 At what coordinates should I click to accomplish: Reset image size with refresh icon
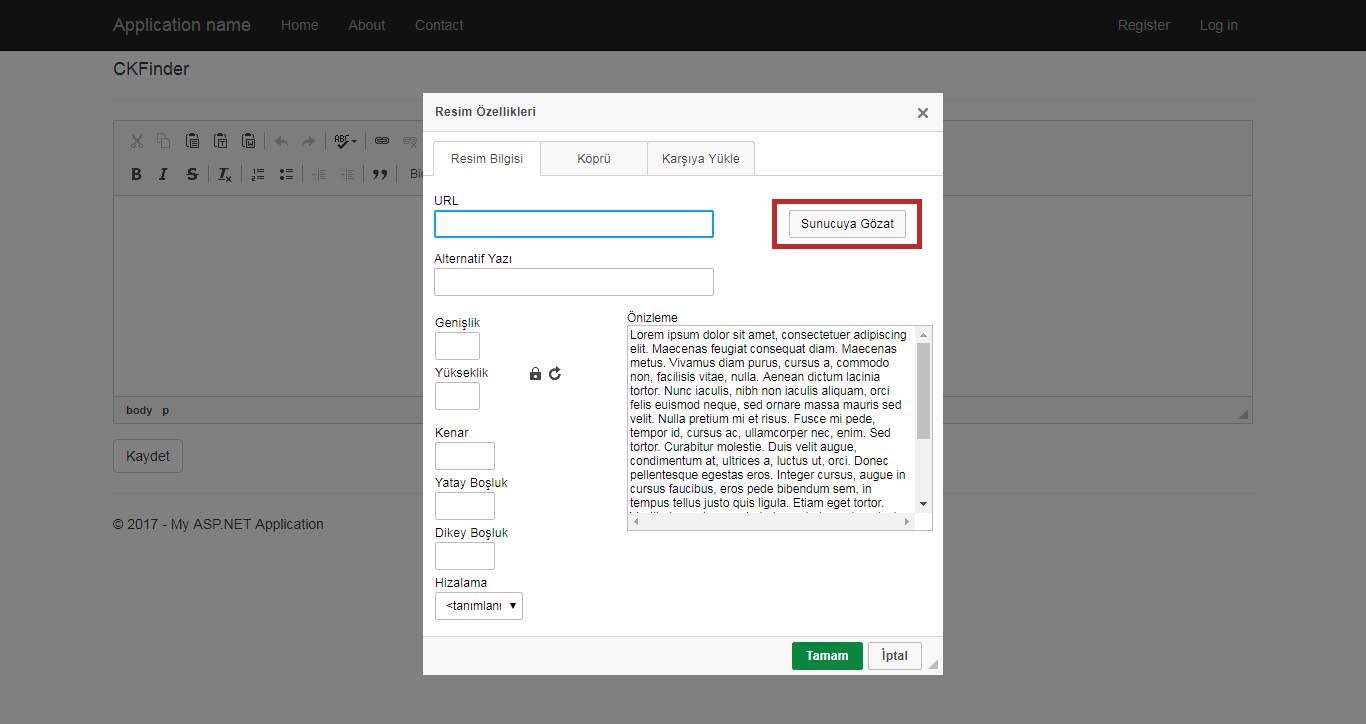(555, 373)
